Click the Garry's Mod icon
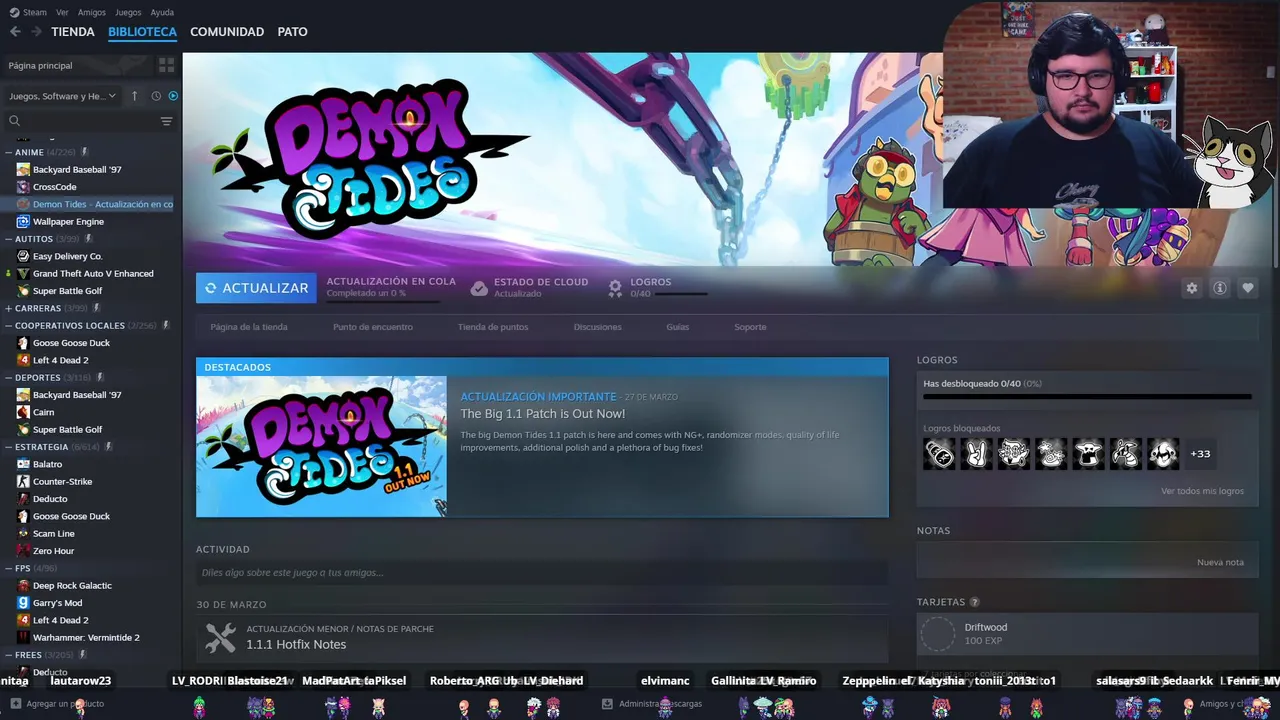Screen dimensions: 1280x720 pyautogui.click(x=23, y=603)
